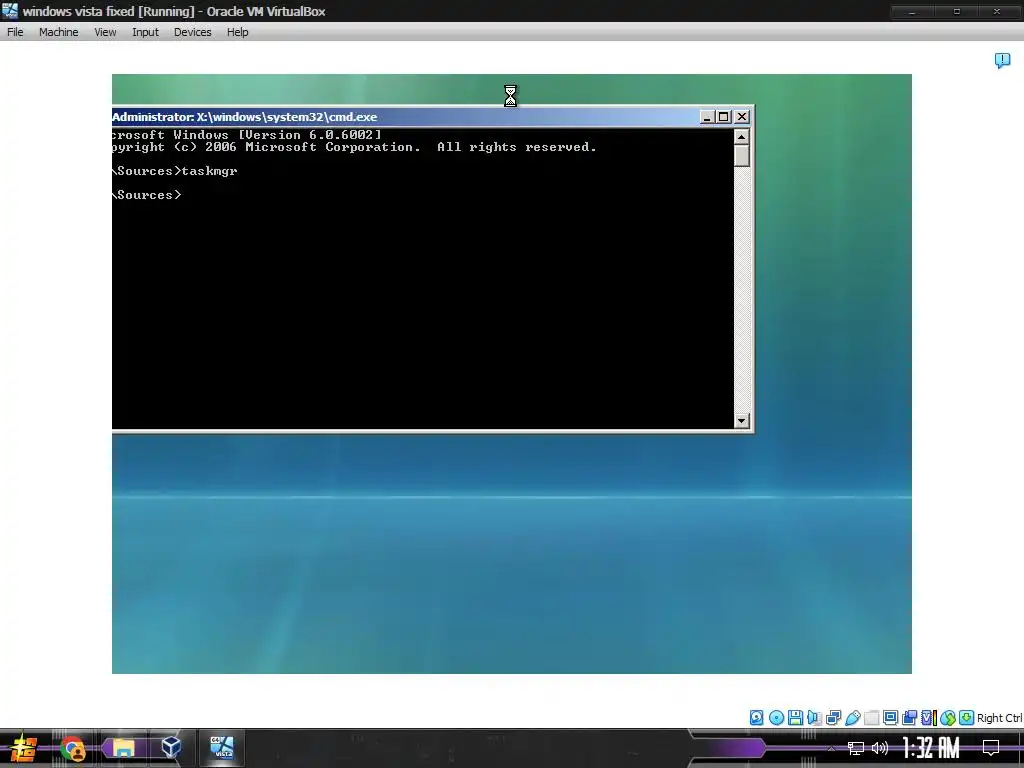The width and height of the screenshot is (1024, 768).
Task: Click the "Sources>taskmgr" command line
Action: pyautogui.click(x=175, y=171)
